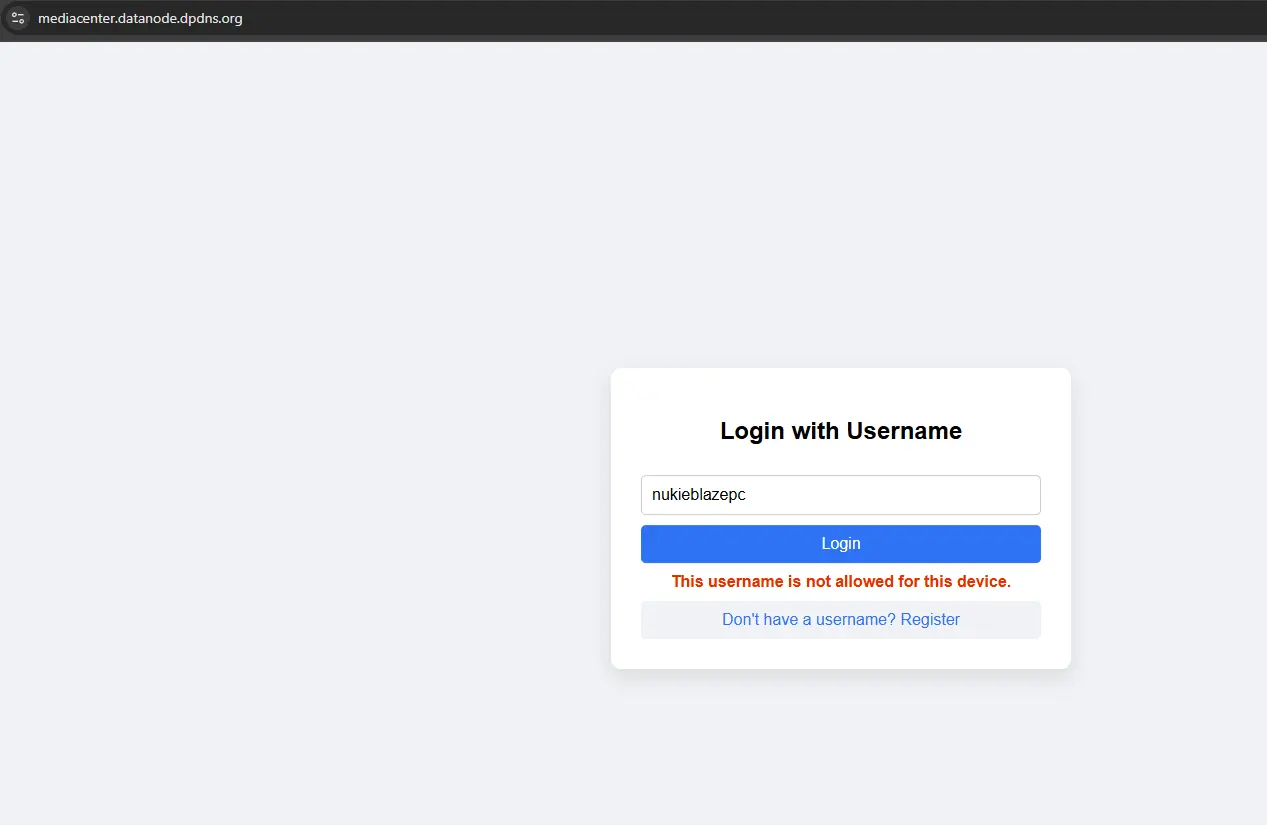Image resolution: width=1267 pixels, height=825 pixels.
Task: Select the mediacenter.datanode.dpdns.org URL text
Action: [140, 18]
